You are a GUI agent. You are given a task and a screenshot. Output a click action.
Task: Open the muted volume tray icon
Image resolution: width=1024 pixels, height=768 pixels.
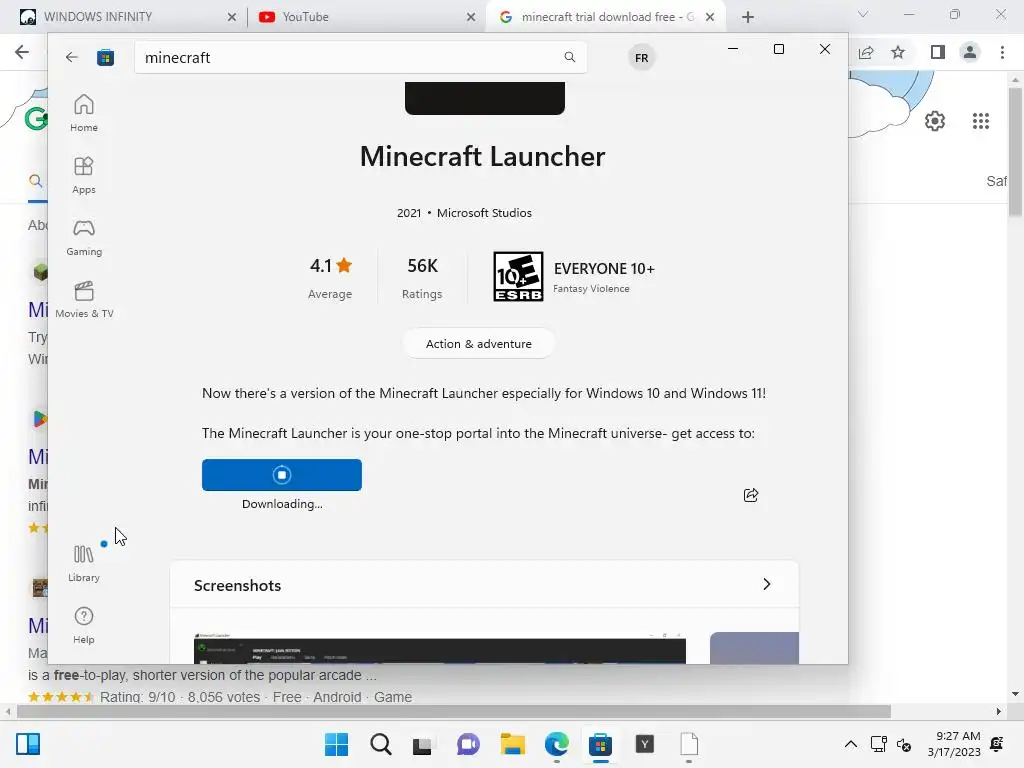click(904, 744)
